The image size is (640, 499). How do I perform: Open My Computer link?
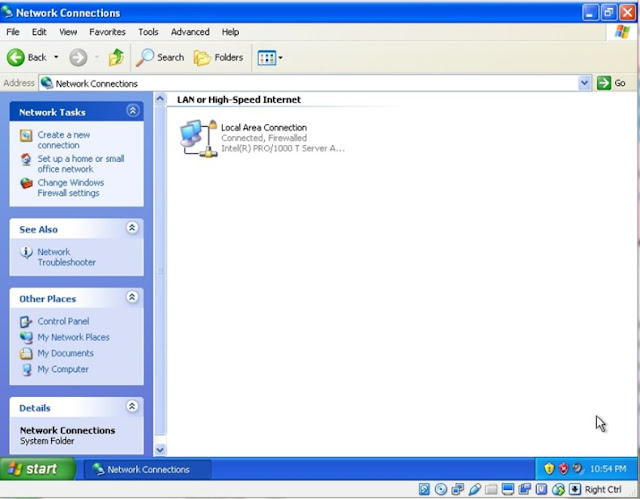click(63, 369)
